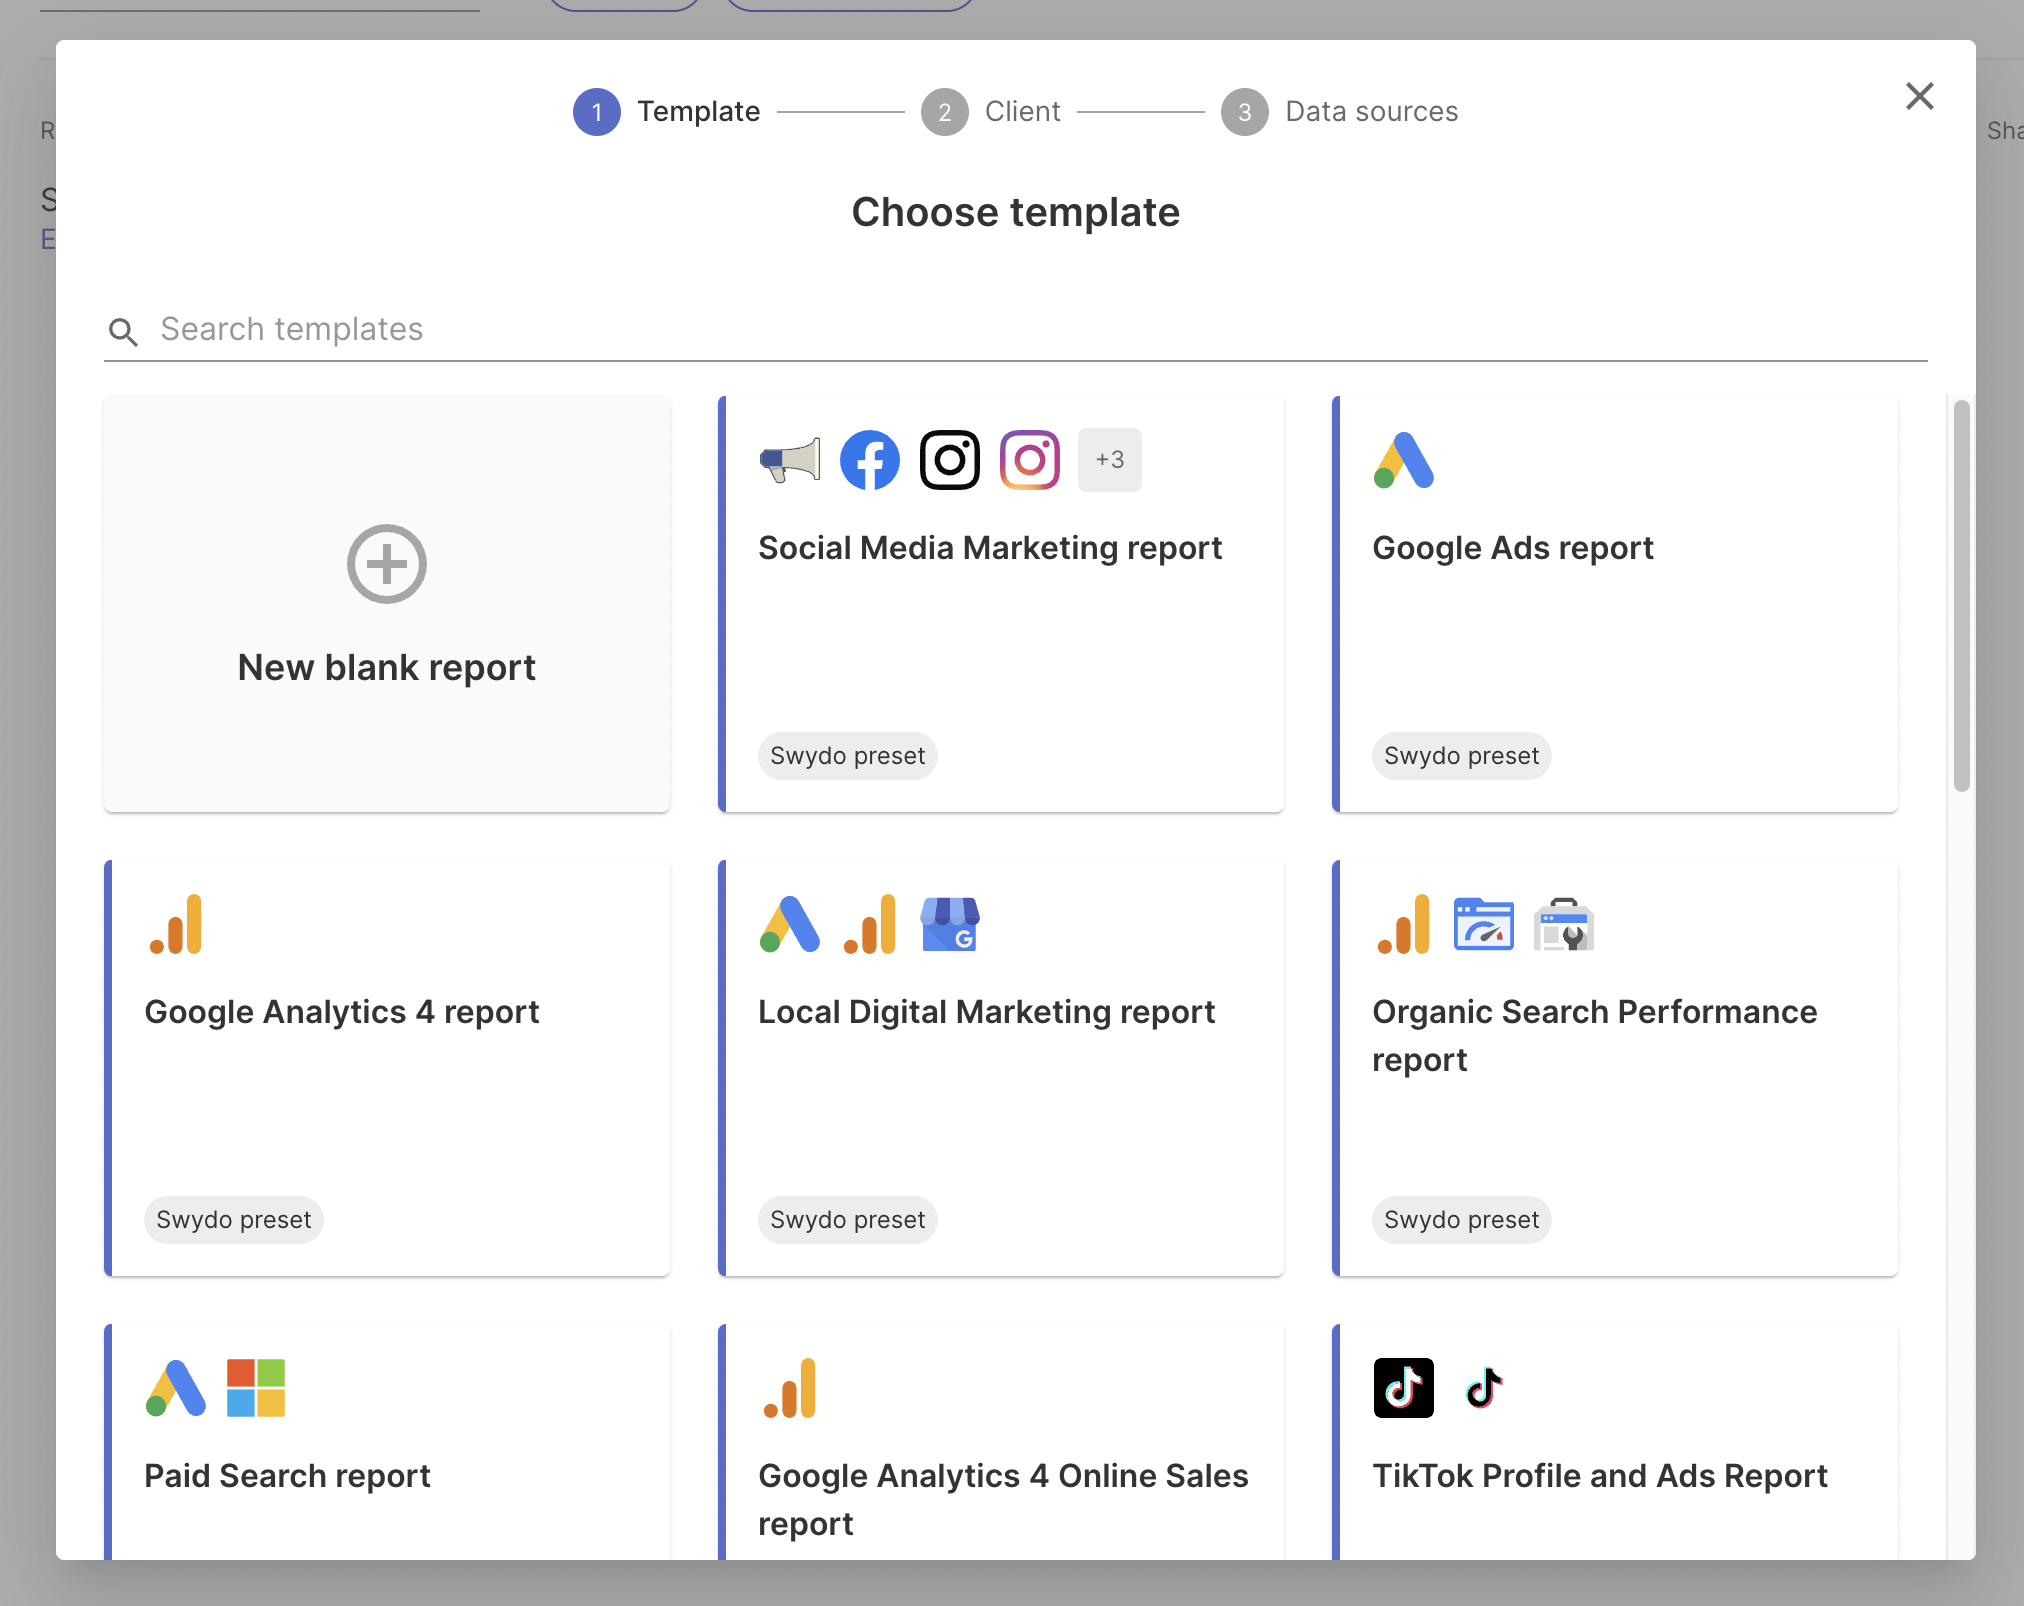Select the Google Ads icon on Google Ads report
The width and height of the screenshot is (2024, 1606).
pos(1404,460)
